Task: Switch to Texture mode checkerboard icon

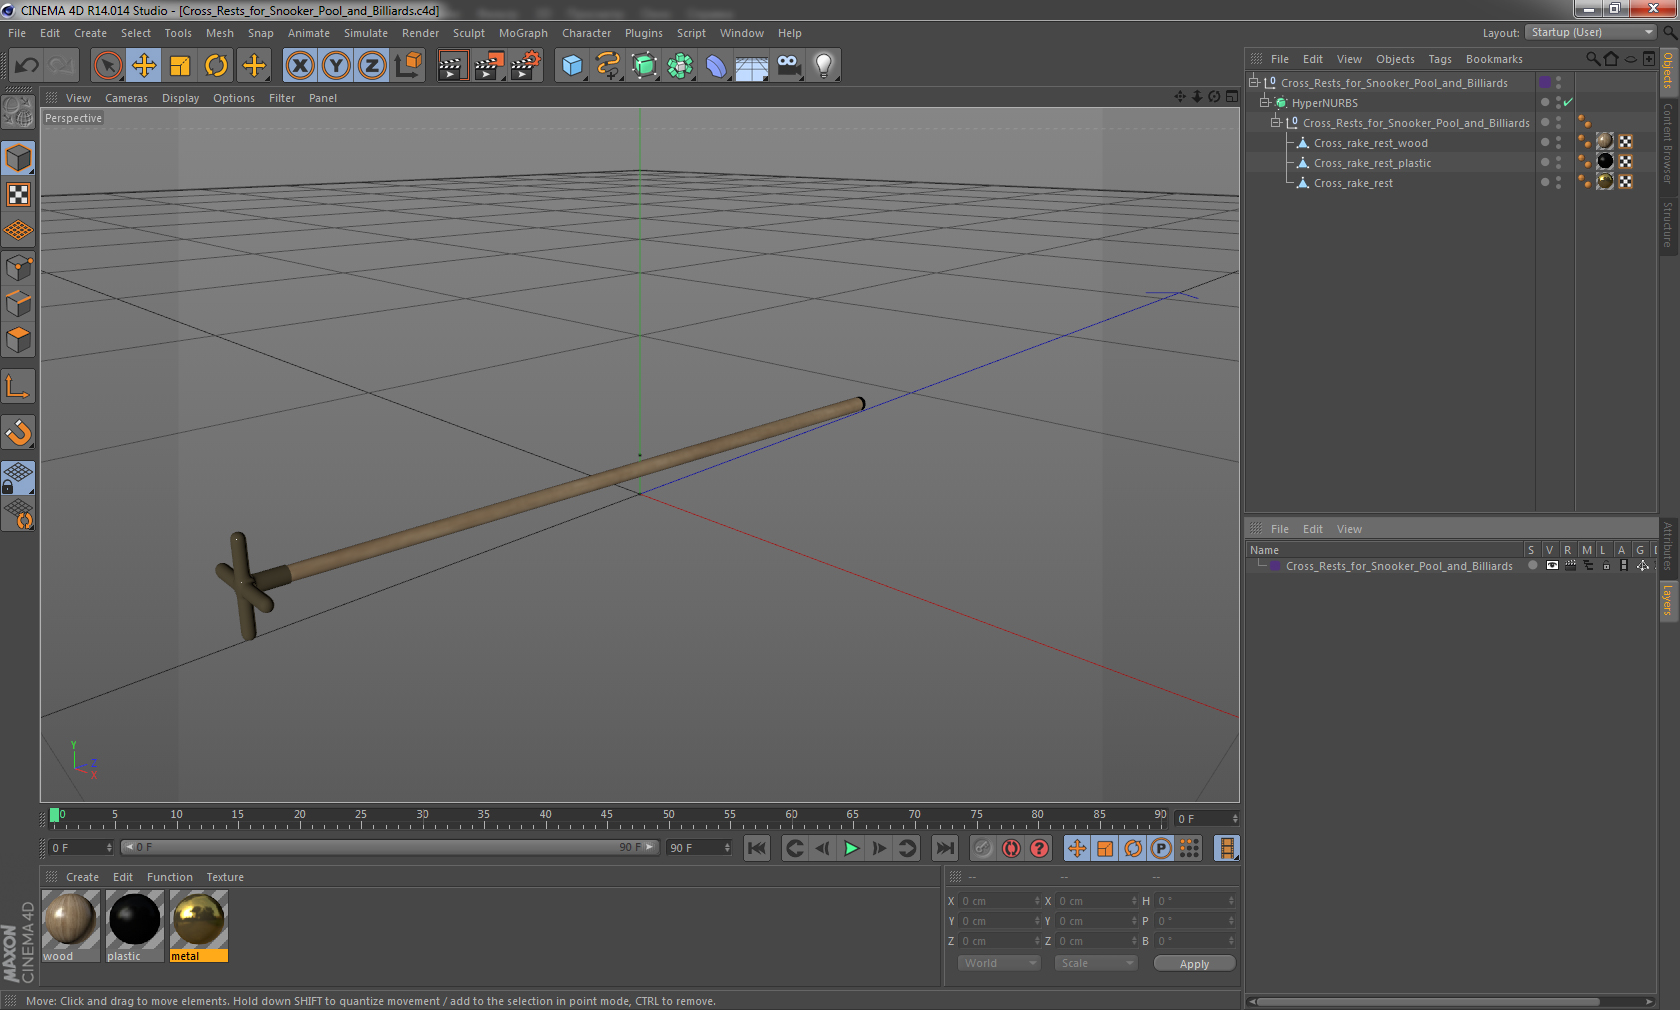Action: [x=18, y=194]
